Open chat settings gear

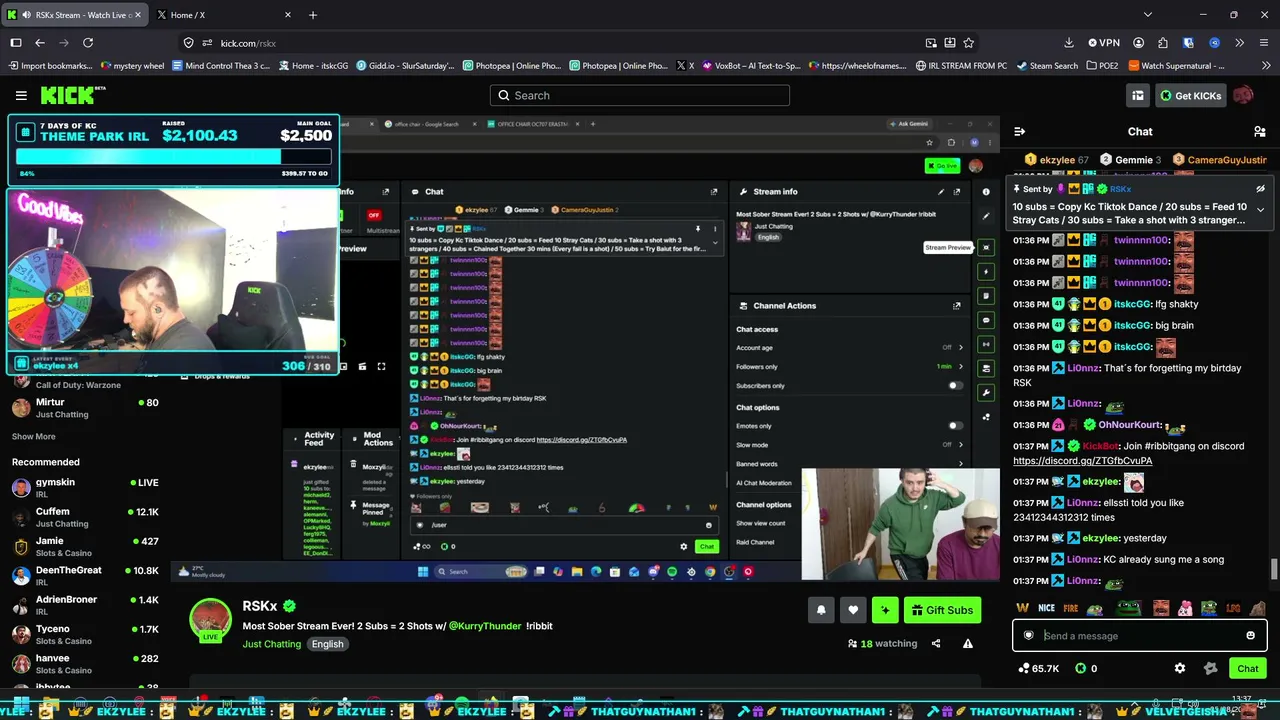[1180, 668]
